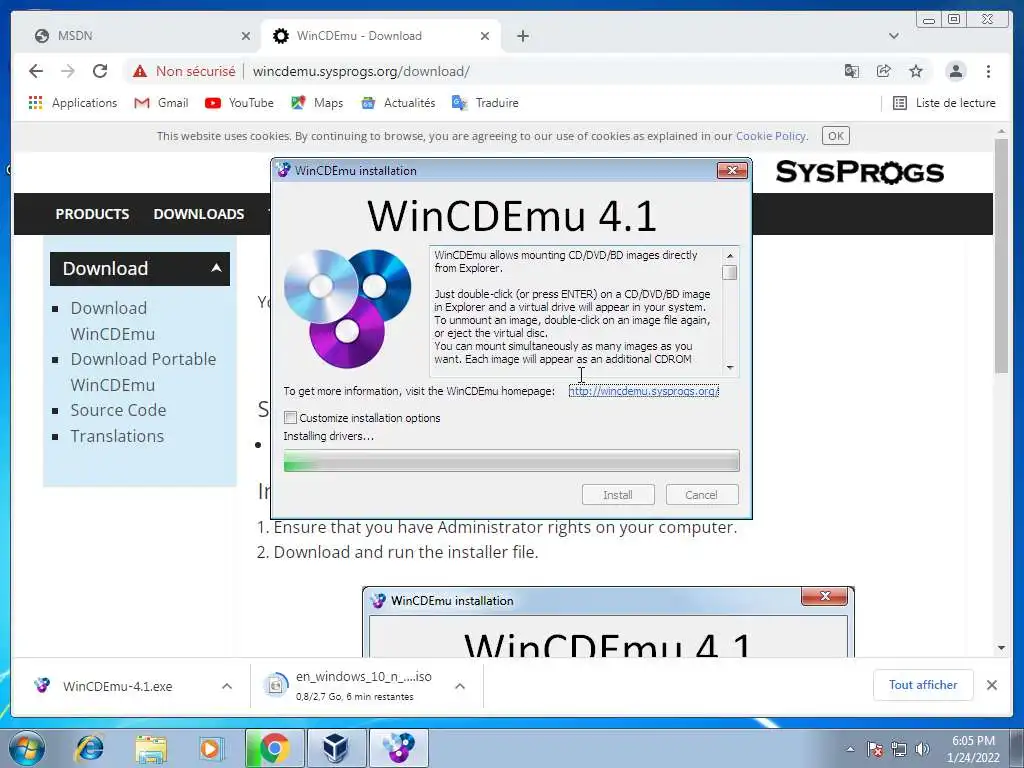Open the DOWNLOADS menu
The width and height of the screenshot is (1024, 768).
pyautogui.click(x=199, y=214)
